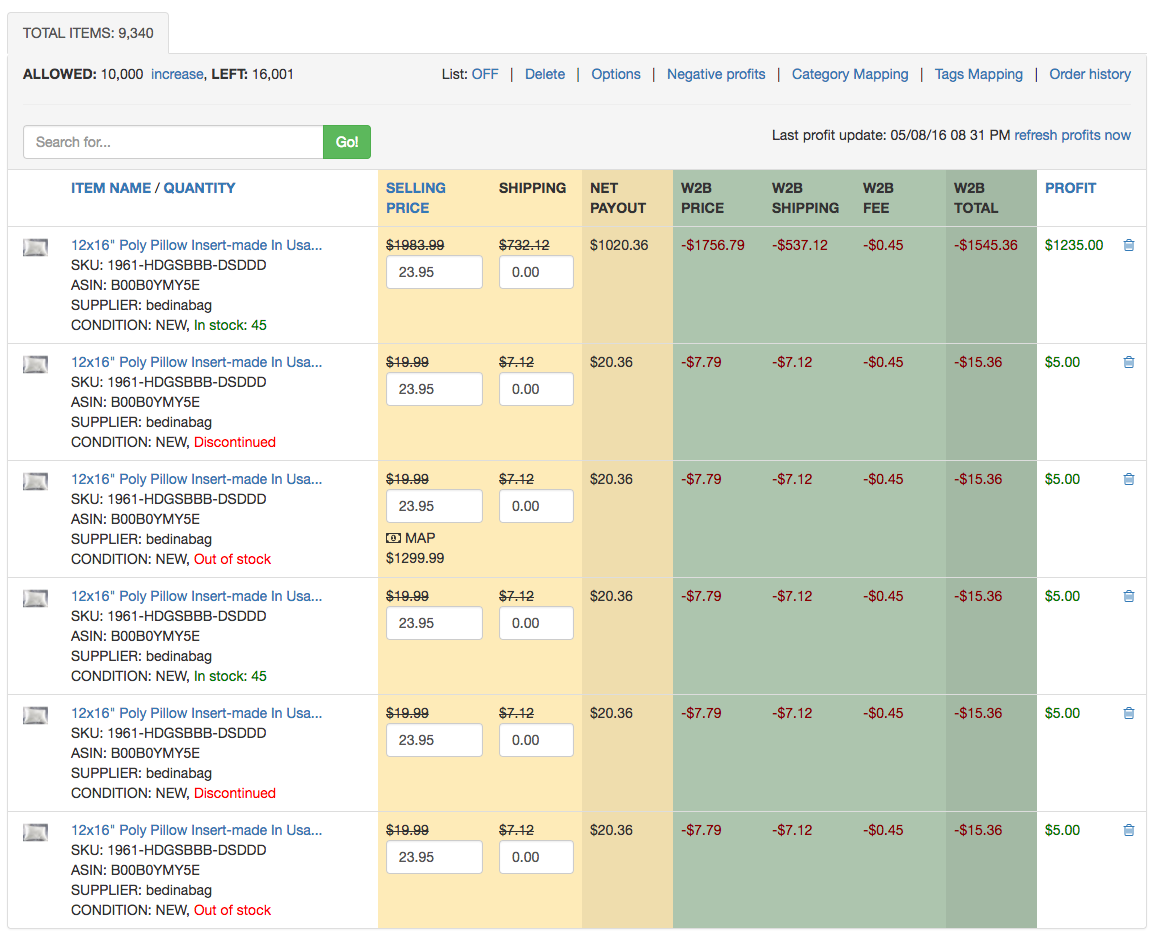This screenshot has width=1157, height=937.
Task: Click the W2B PRICE column header
Action: (x=702, y=198)
